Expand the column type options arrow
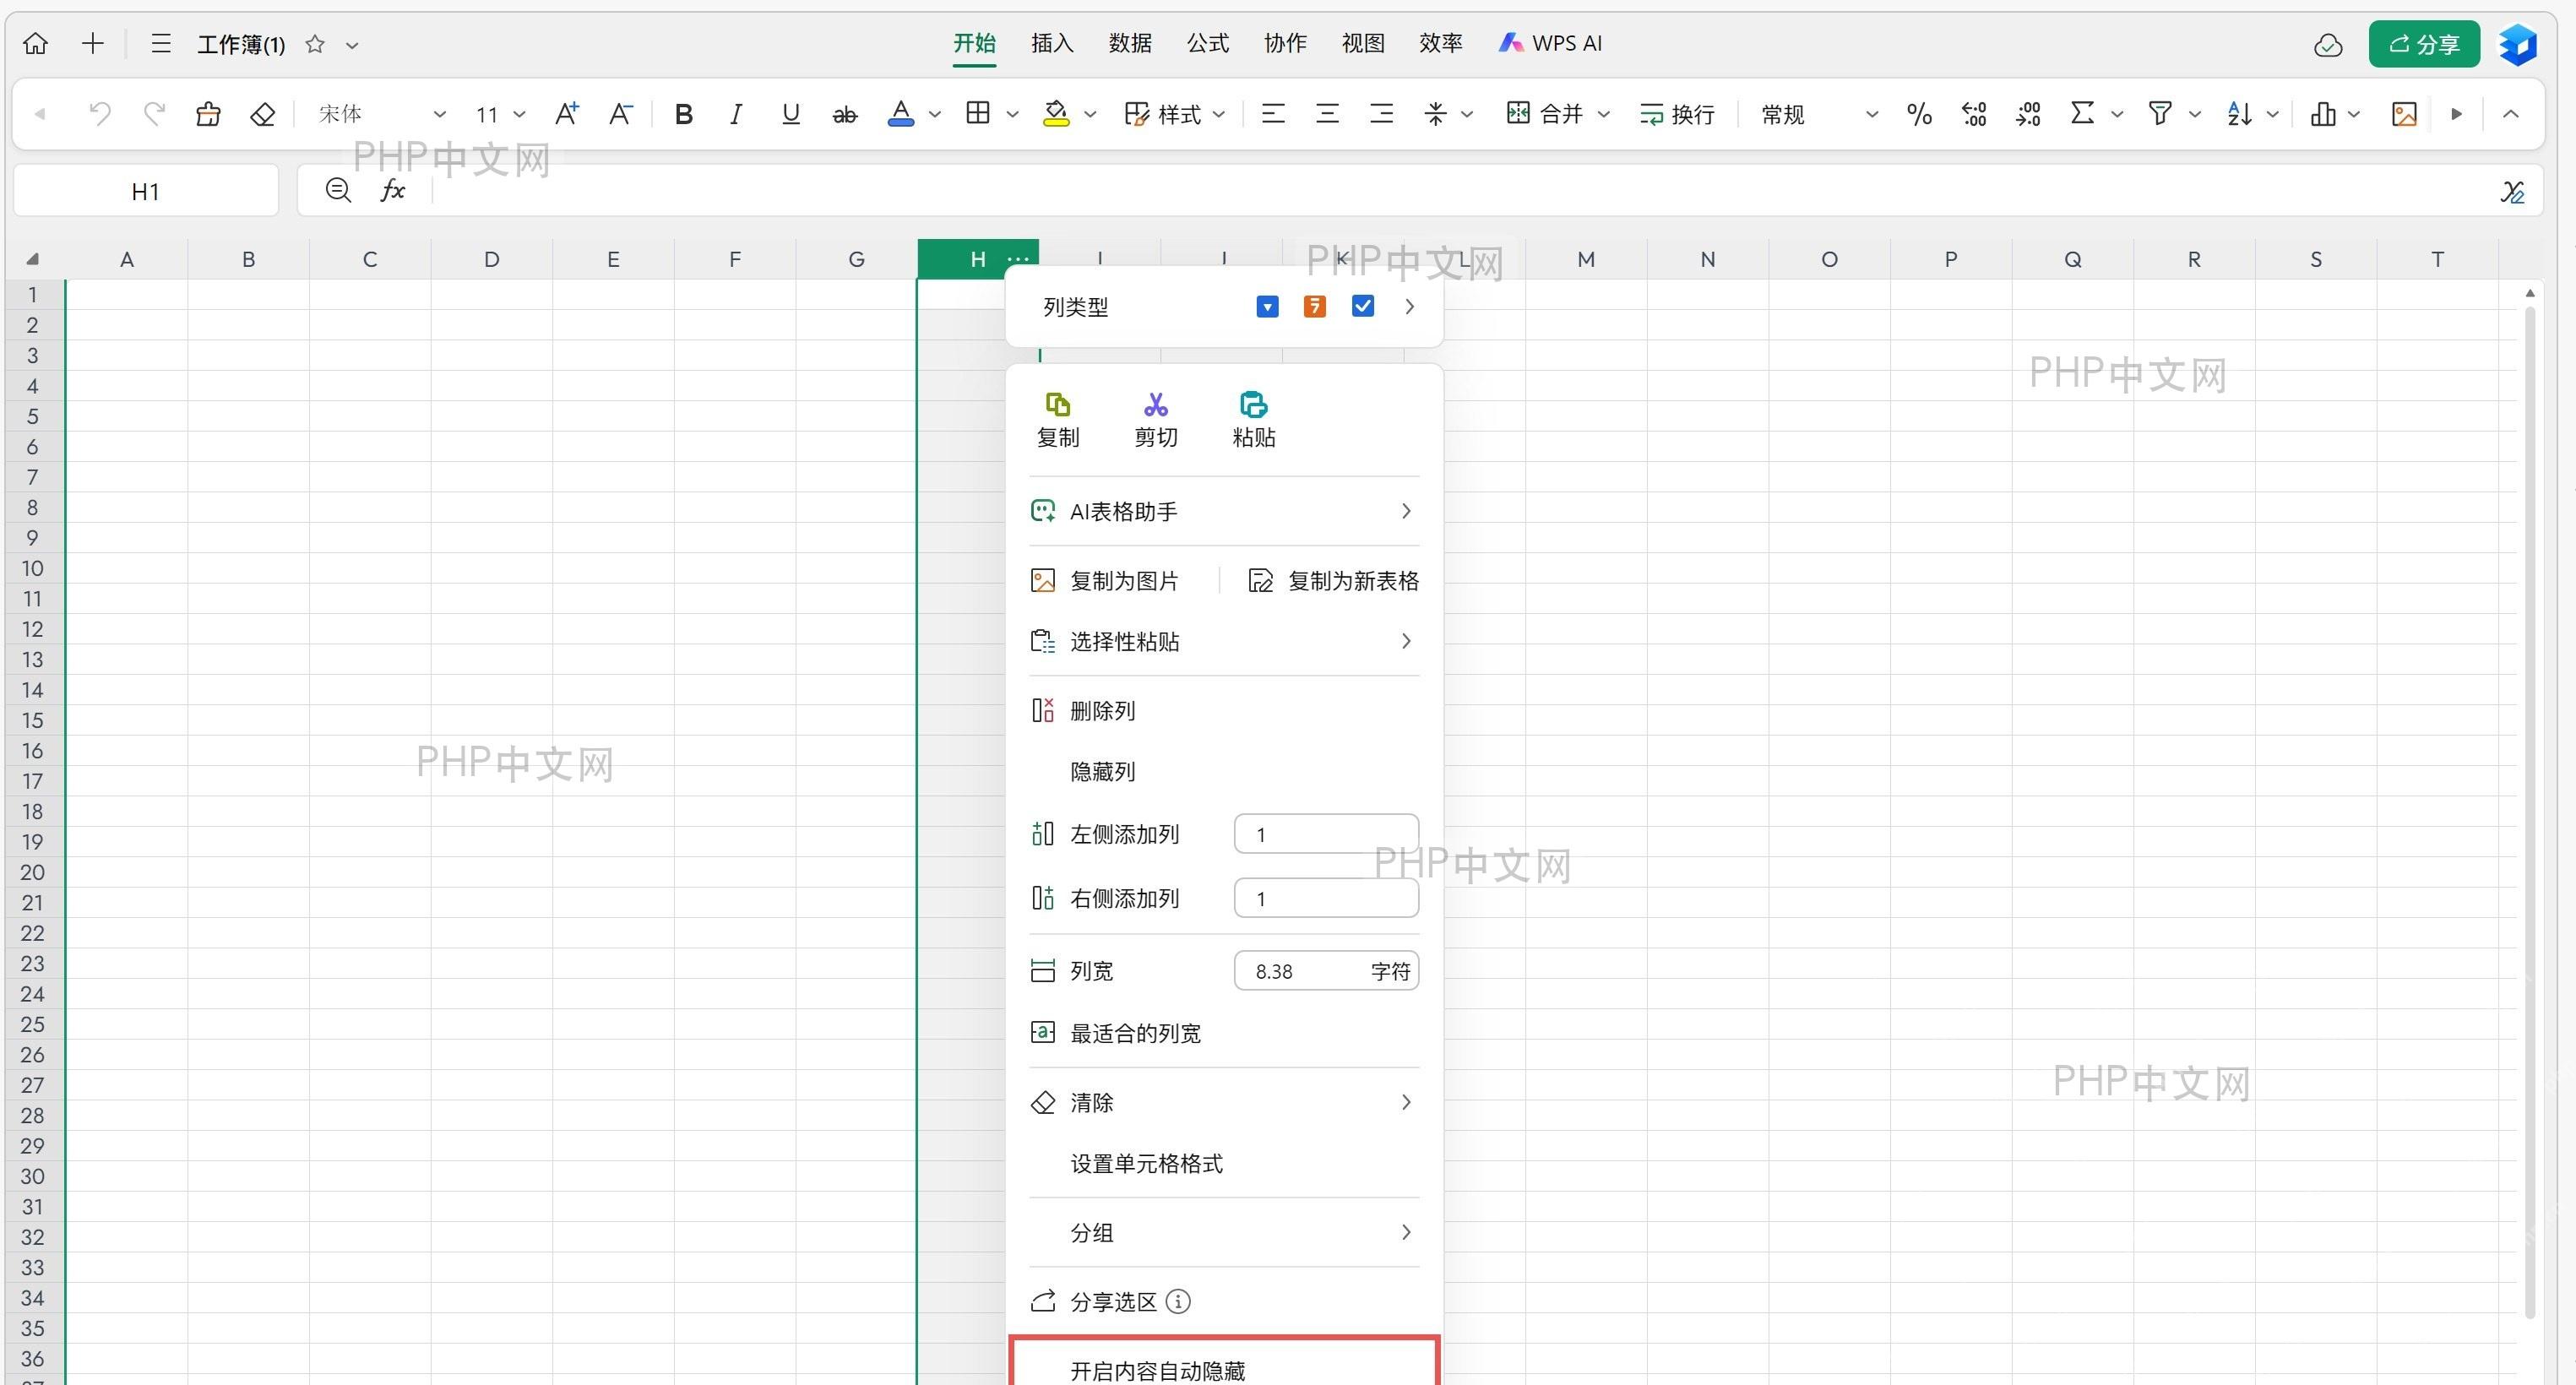The width and height of the screenshot is (2576, 1385). [x=1409, y=307]
